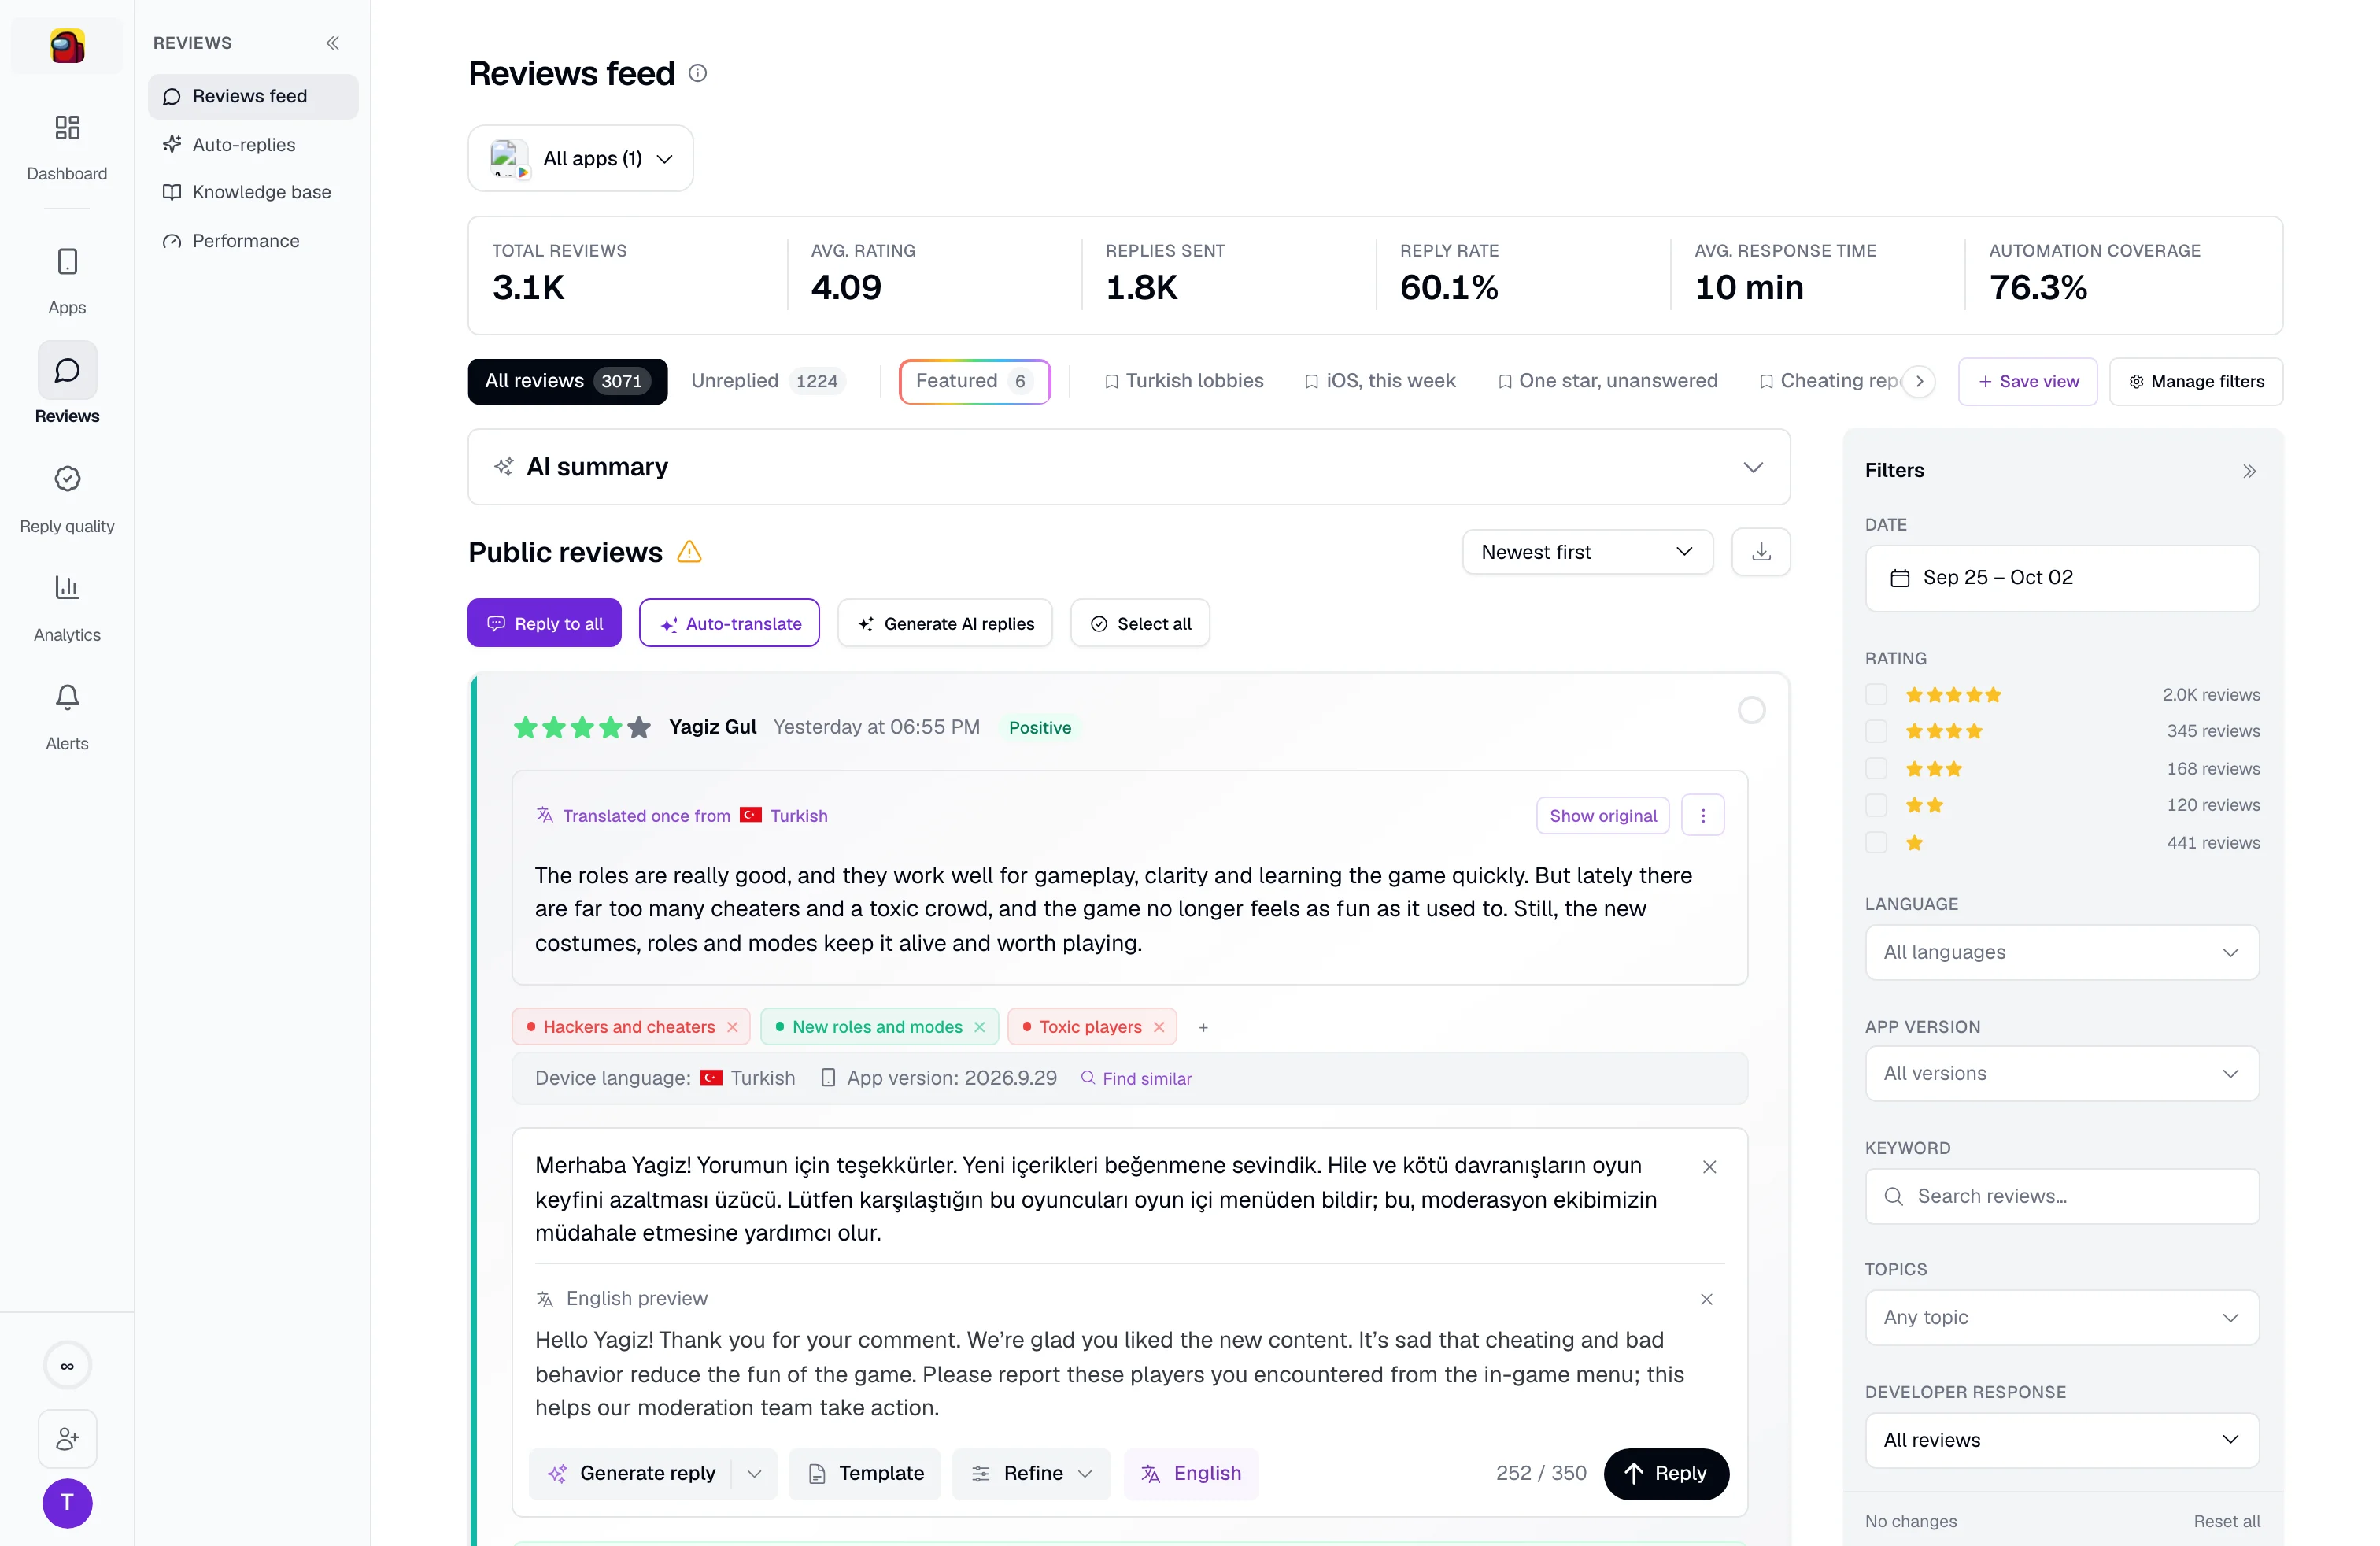This screenshot has width=2380, height=1546.
Task: Switch to Featured tab
Action: coord(974,382)
